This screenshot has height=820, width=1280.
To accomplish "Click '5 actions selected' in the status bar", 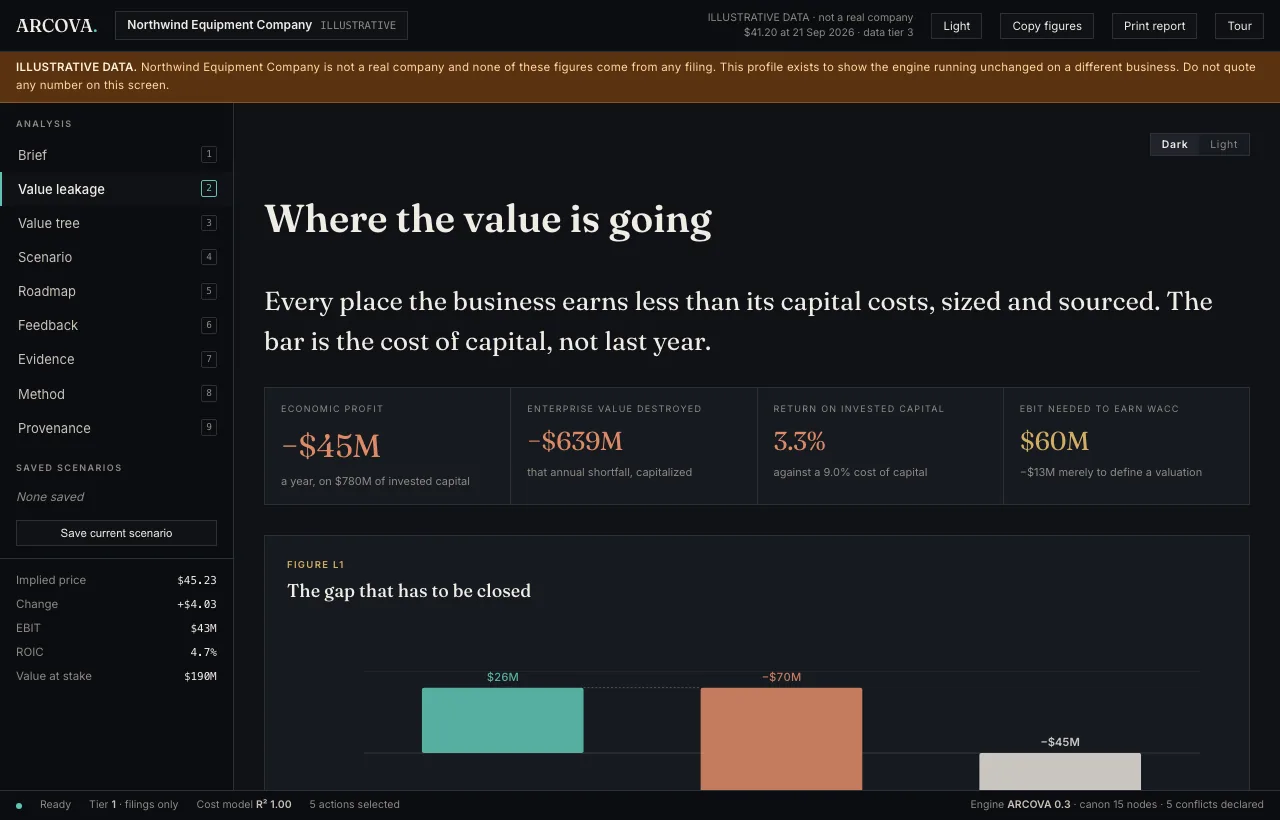I will click(354, 804).
